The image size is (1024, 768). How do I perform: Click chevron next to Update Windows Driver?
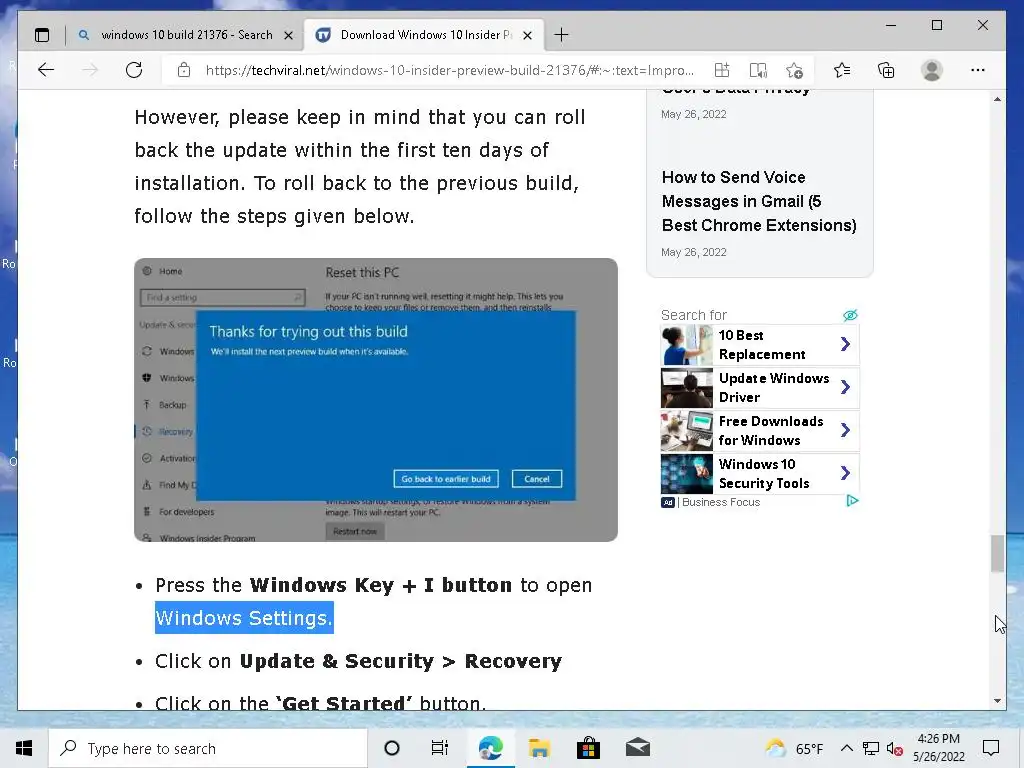(x=846, y=387)
